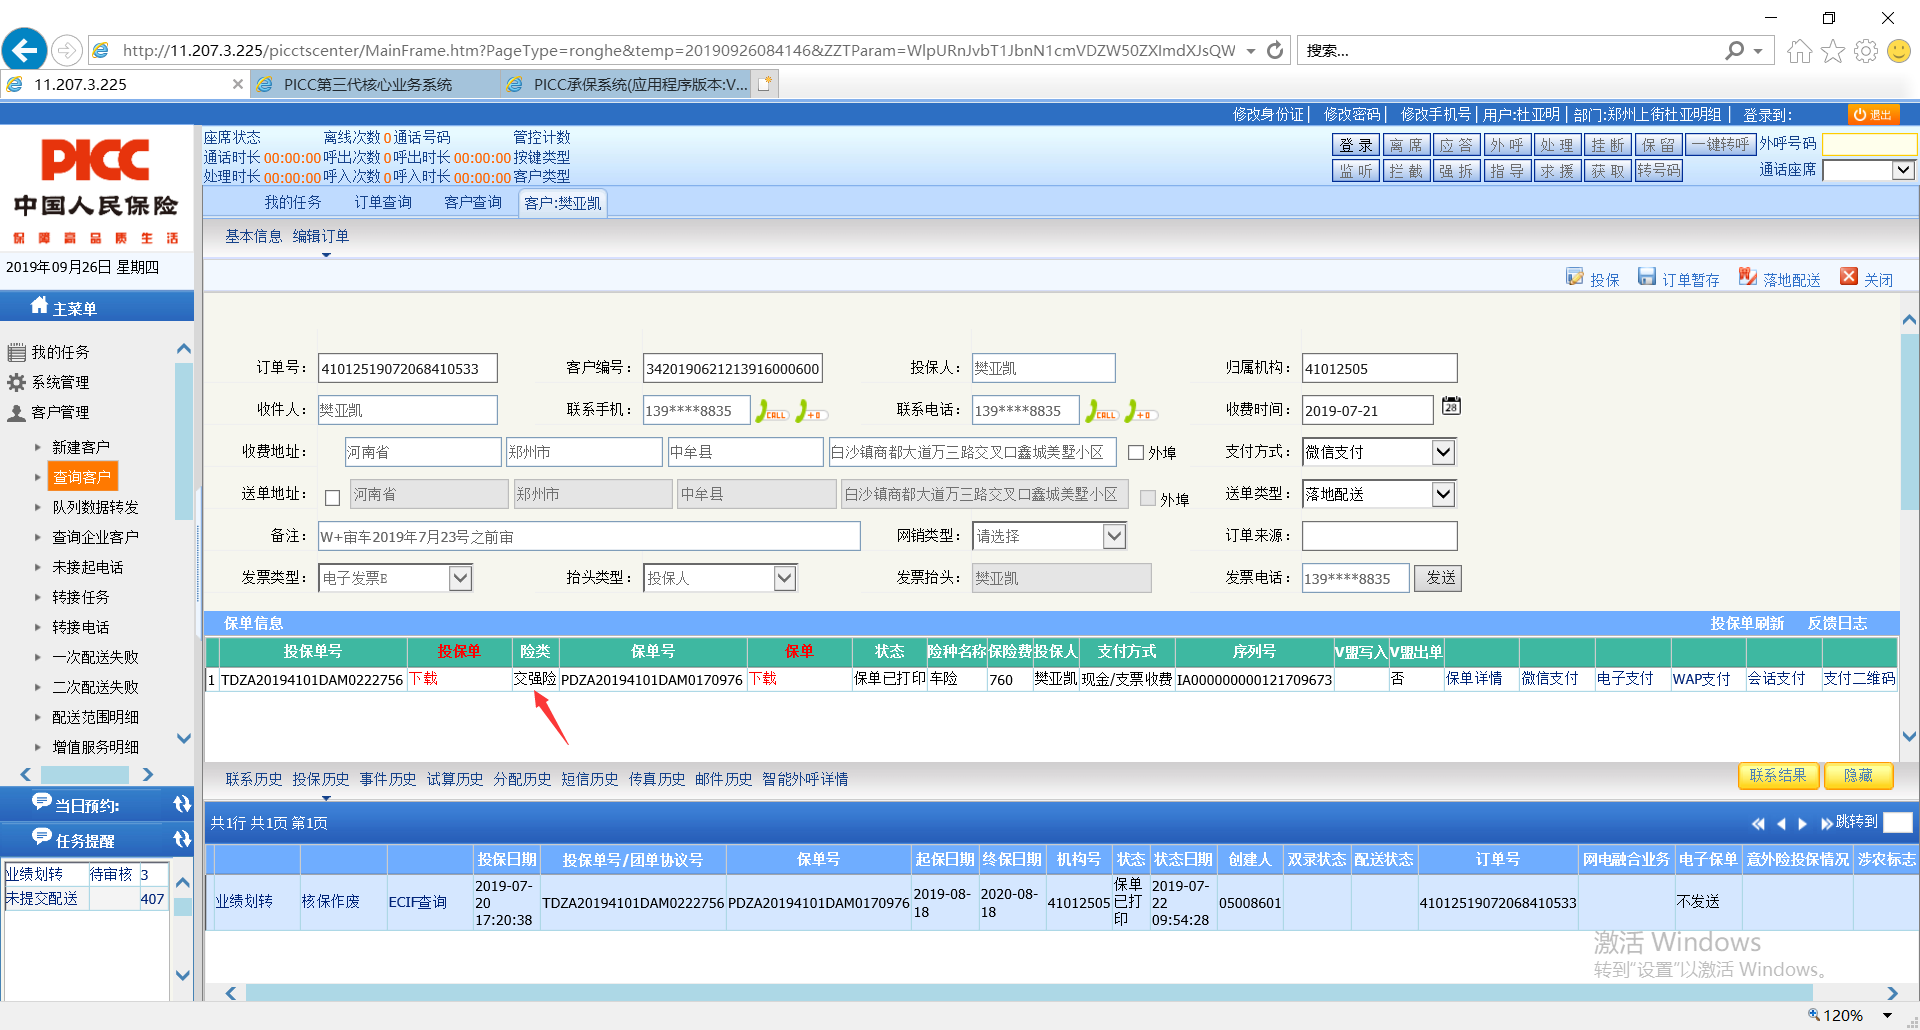Click the call icon next to 联系手机
The width and height of the screenshot is (1920, 1030).
[771, 411]
